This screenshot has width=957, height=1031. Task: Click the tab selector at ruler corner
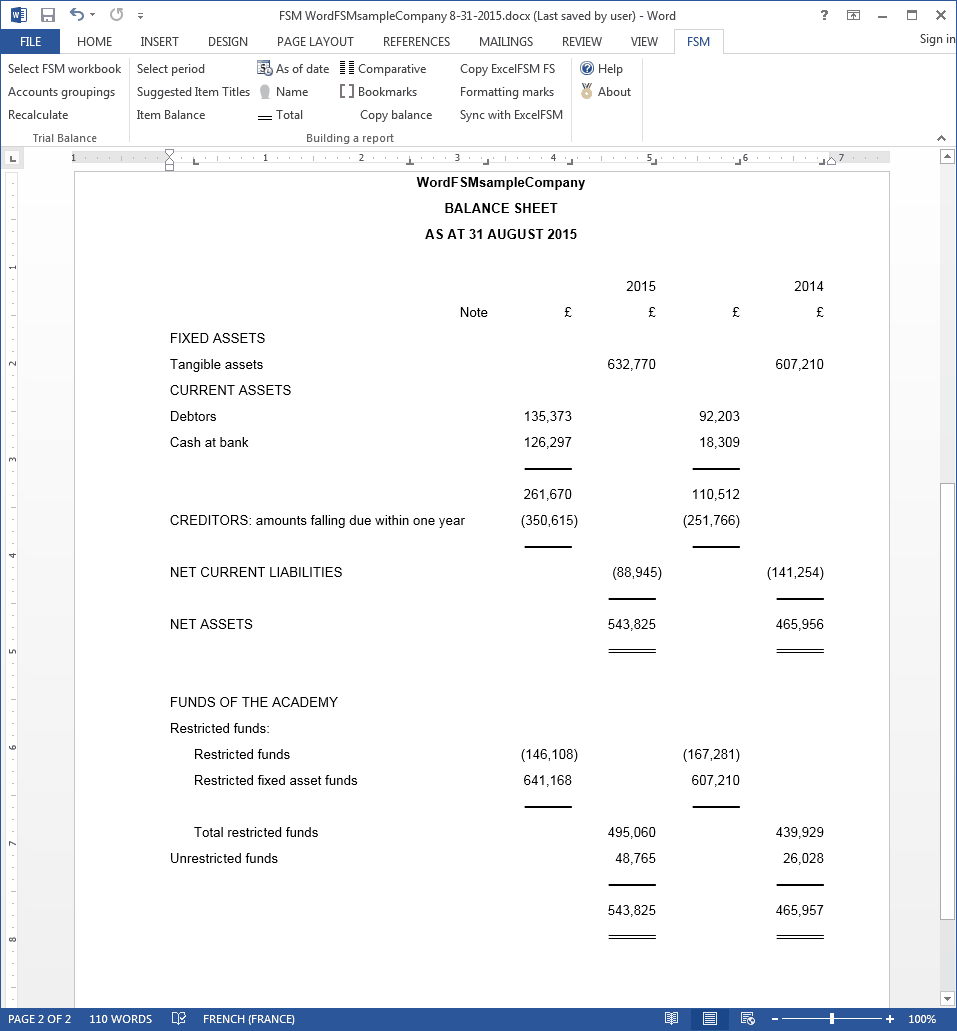pos(12,158)
